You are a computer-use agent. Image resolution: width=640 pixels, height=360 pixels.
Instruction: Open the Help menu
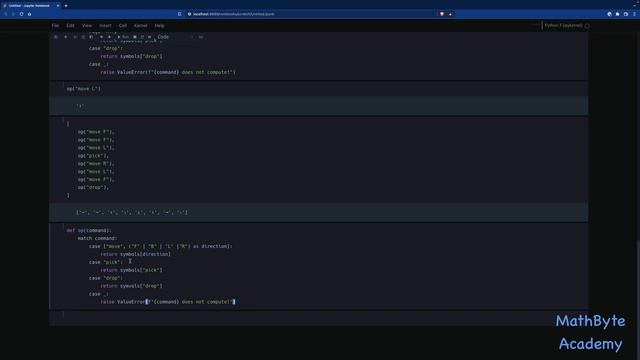159,25
